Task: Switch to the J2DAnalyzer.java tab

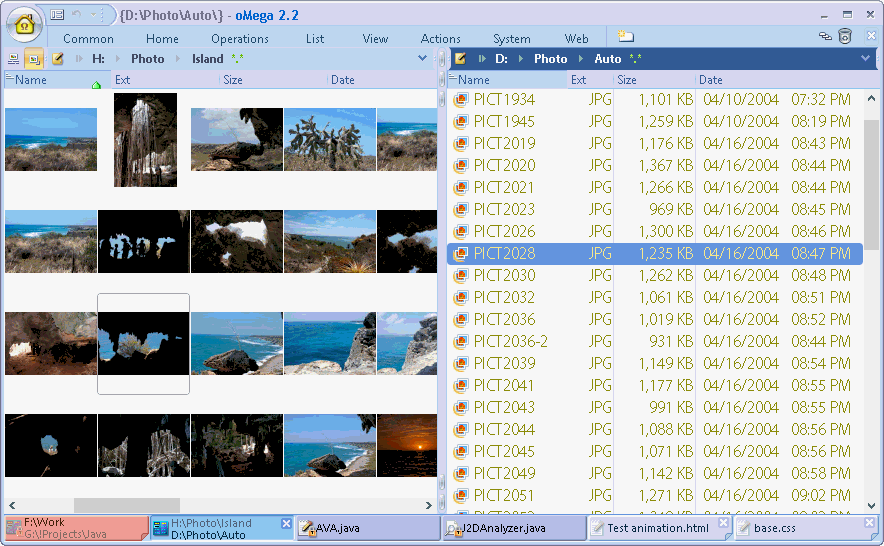Action: 509,528
